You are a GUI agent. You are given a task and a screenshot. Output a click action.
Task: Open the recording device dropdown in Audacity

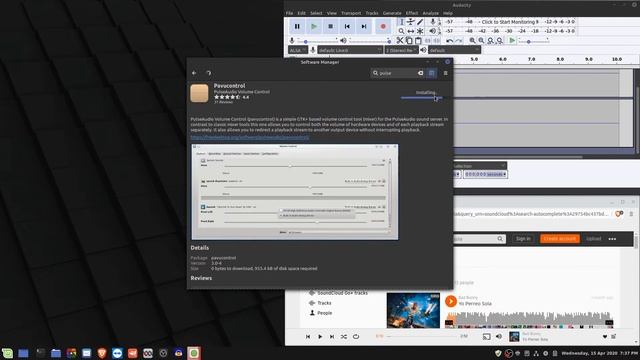(350, 50)
